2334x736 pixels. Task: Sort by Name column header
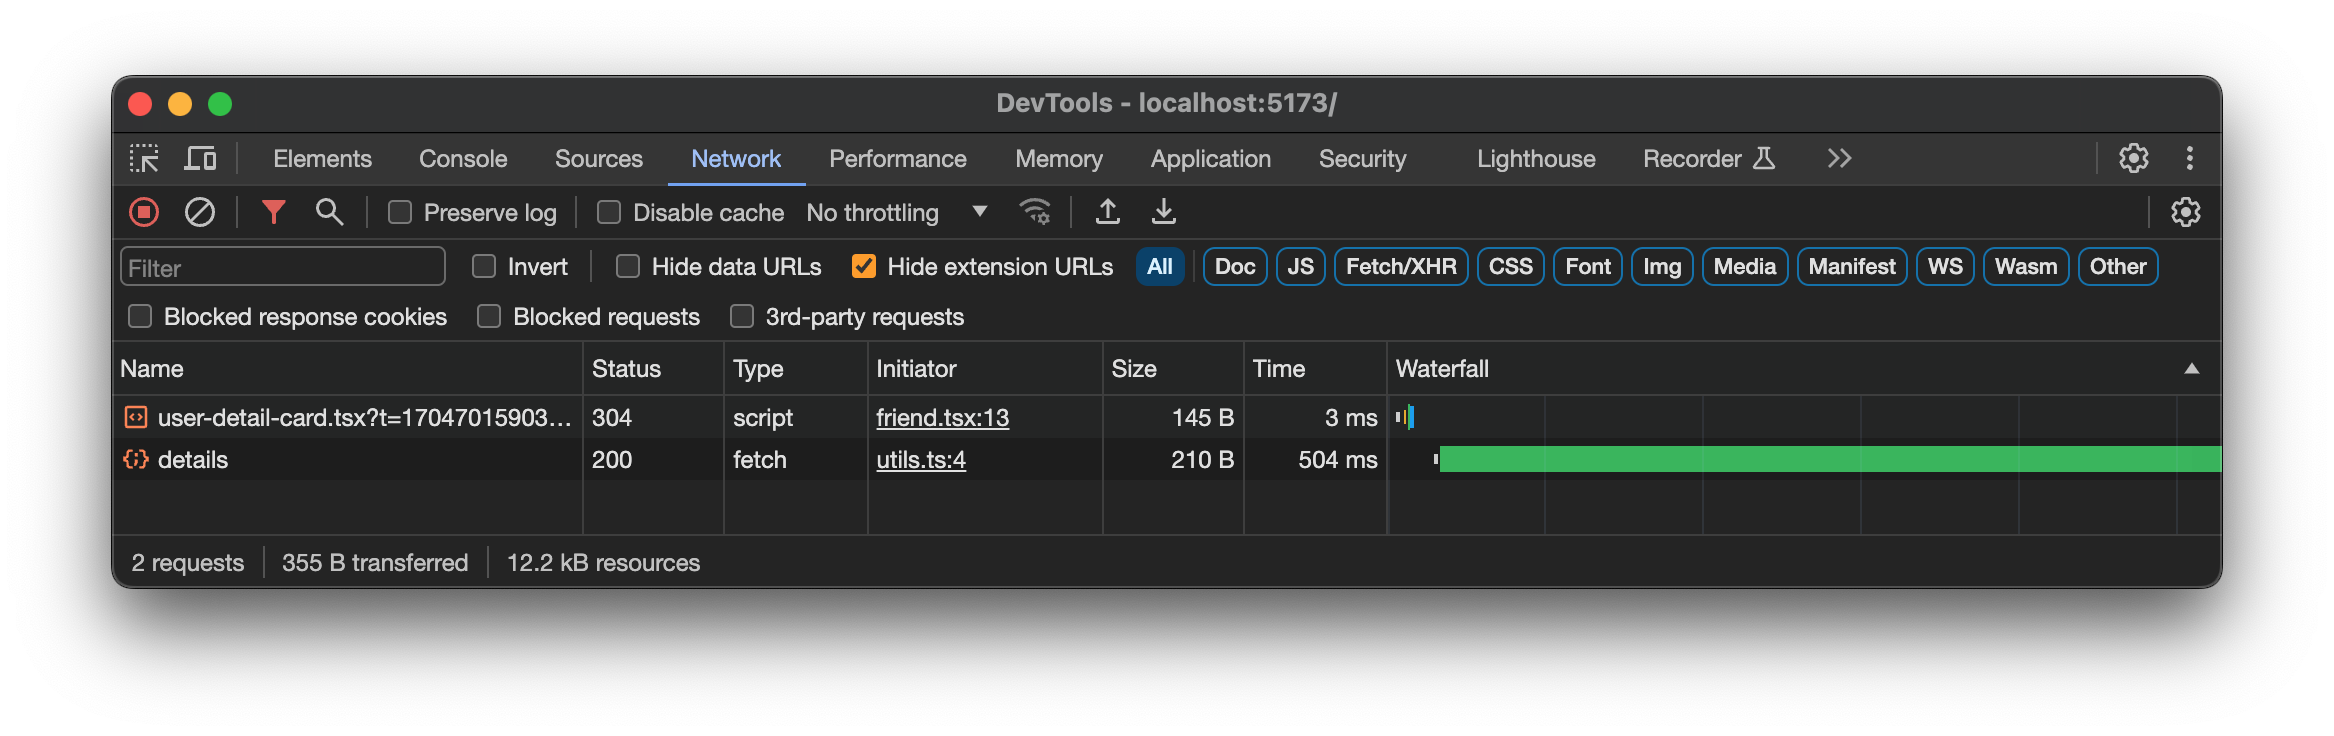(347, 369)
